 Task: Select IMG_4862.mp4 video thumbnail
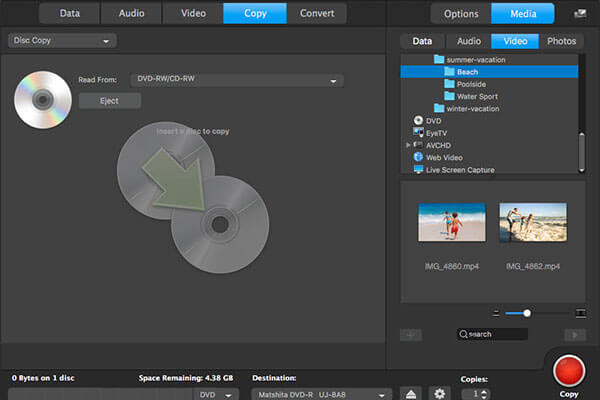coord(532,223)
